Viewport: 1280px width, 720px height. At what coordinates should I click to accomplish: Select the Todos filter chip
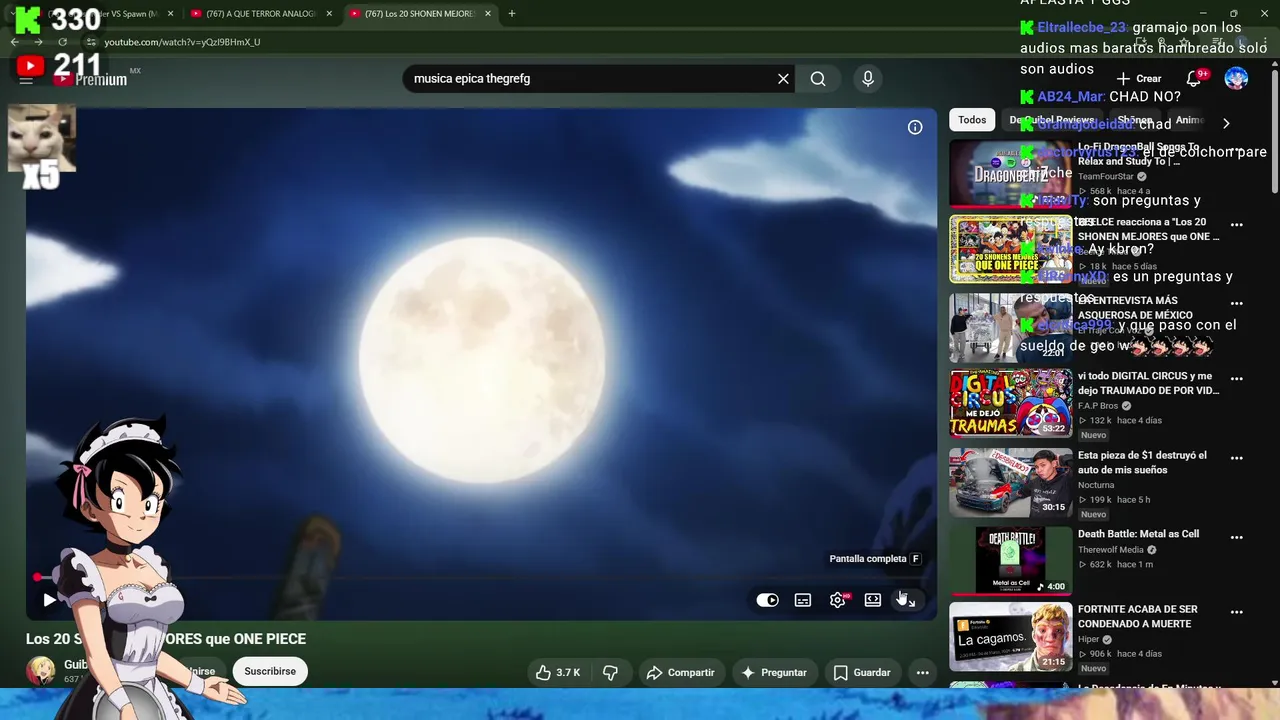tap(972, 120)
